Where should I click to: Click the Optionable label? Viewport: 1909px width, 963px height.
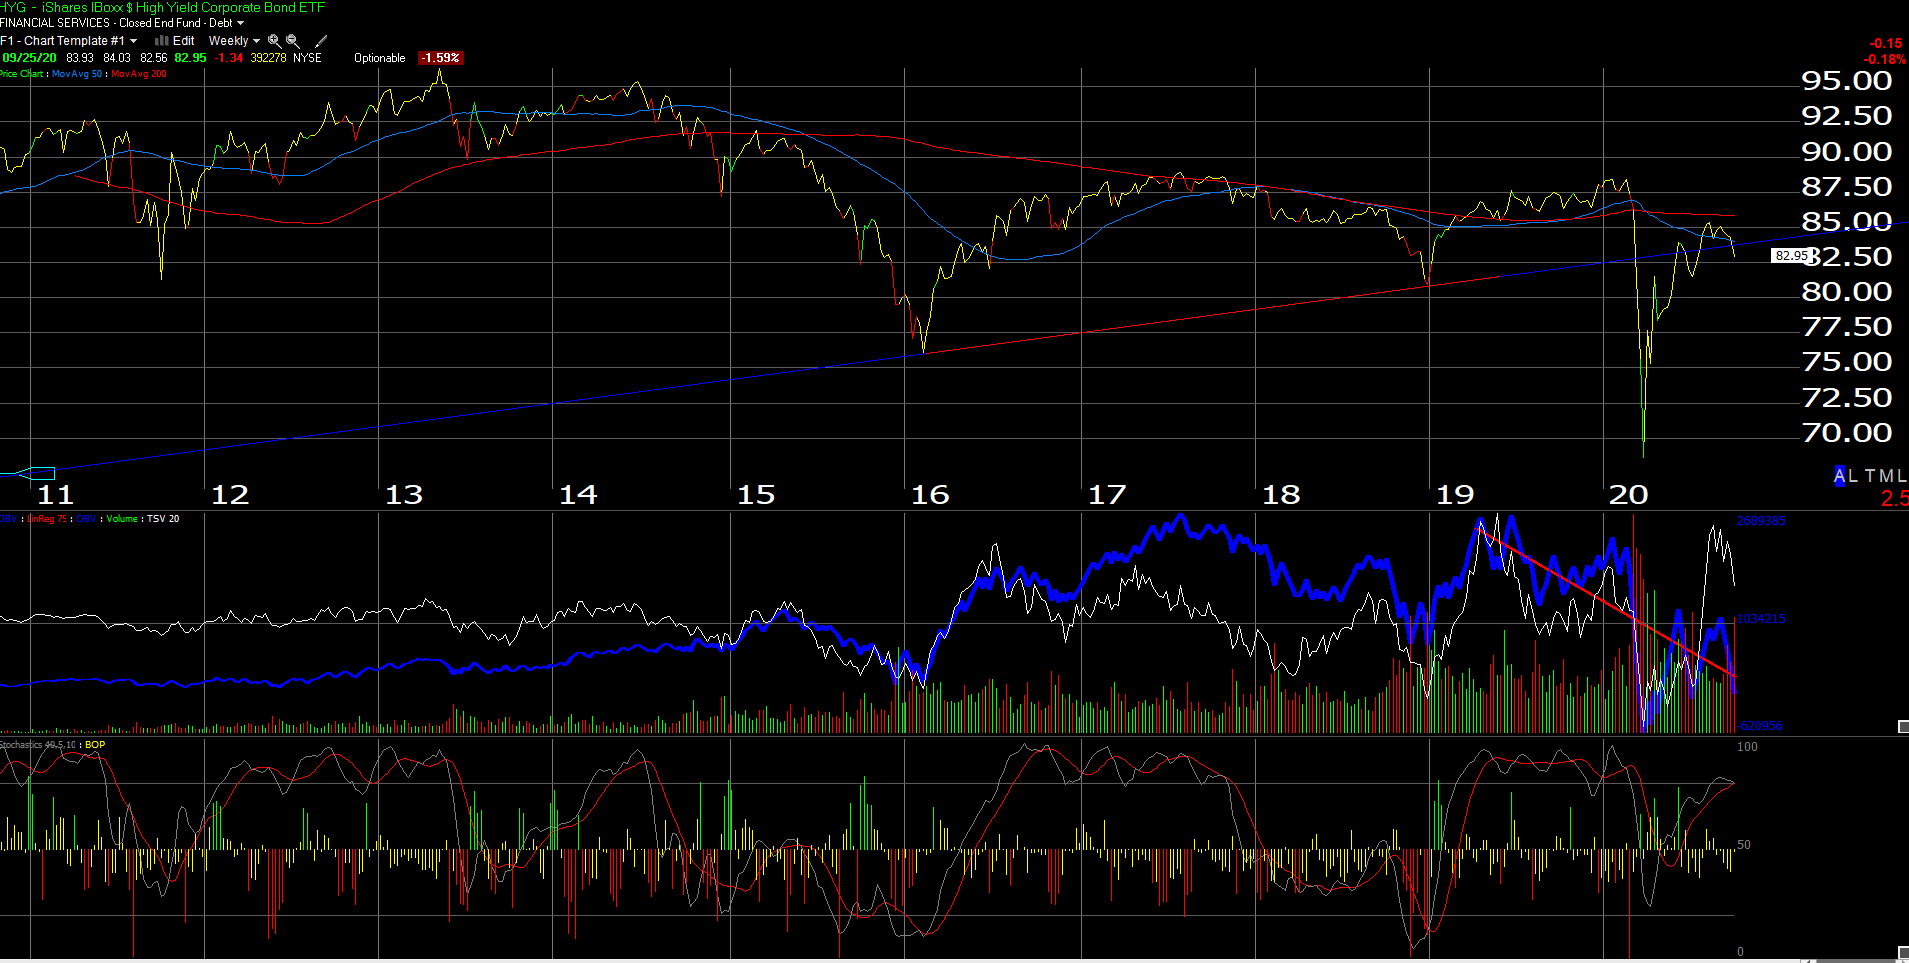coord(380,58)
